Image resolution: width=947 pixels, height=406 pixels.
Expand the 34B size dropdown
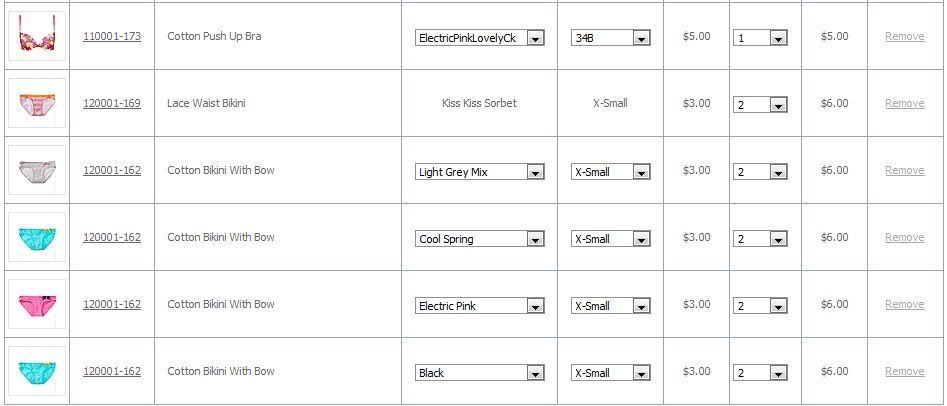click(610, 38)
